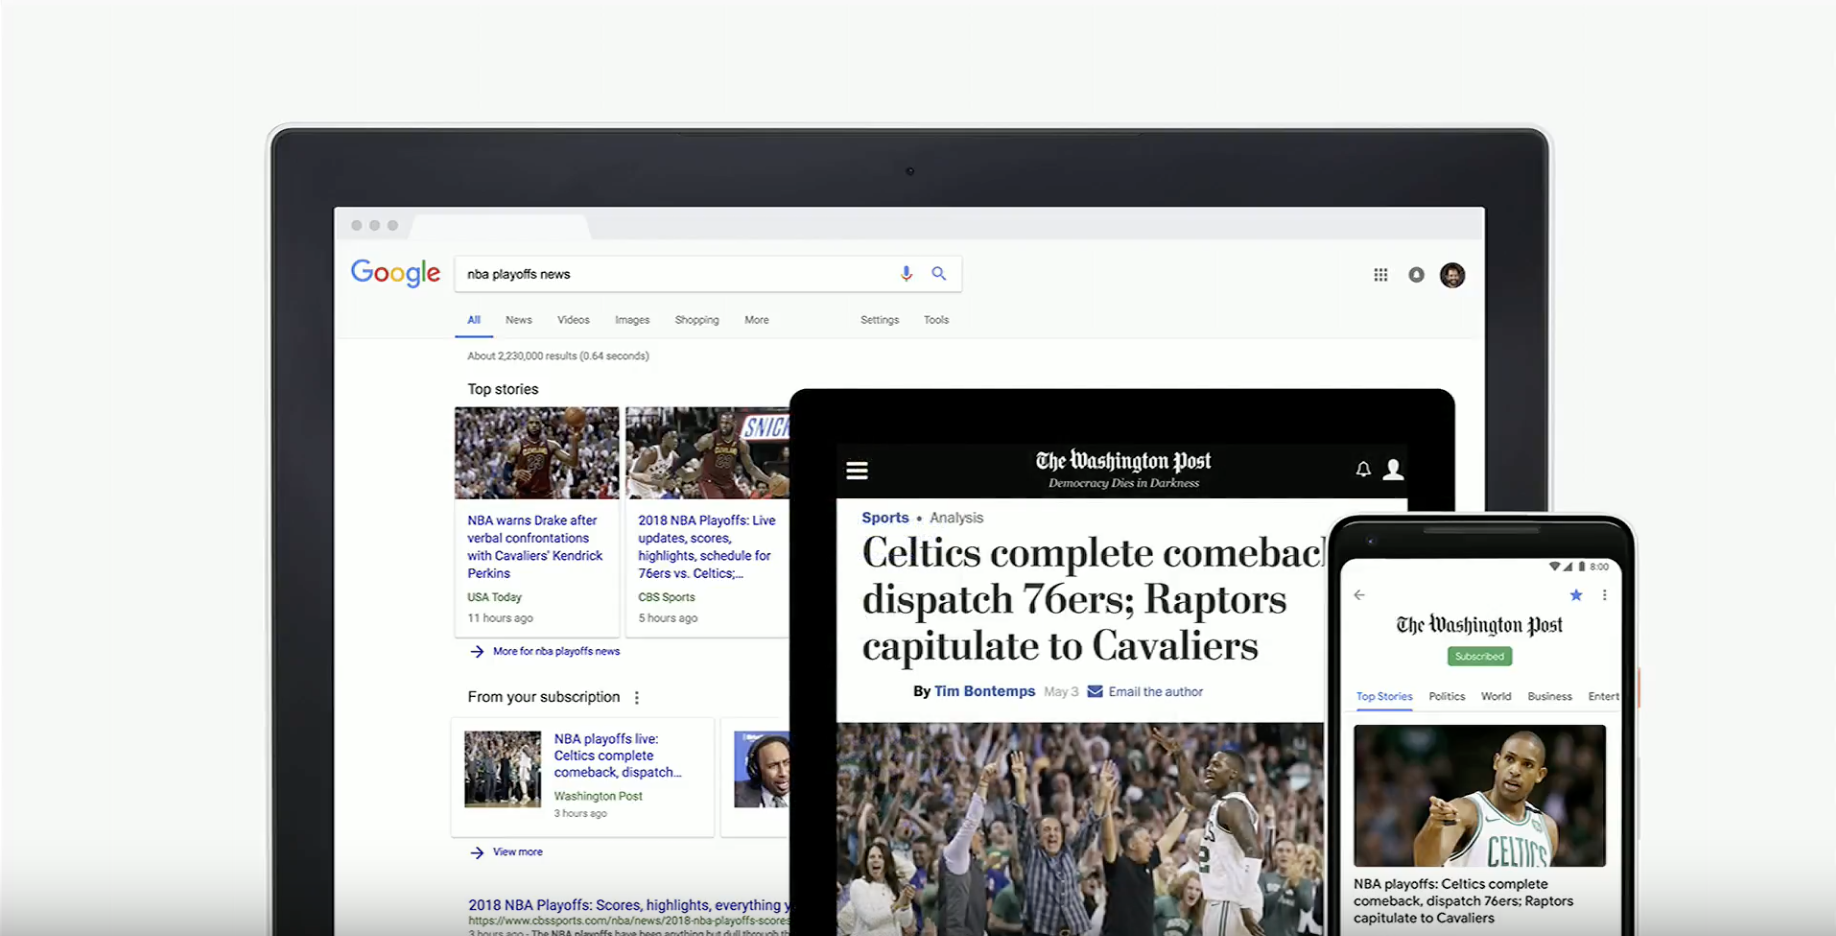1836x936 pixels.
Task: Select Business tab on phone
Action: pyautogui.click(x=1550, y=696)
